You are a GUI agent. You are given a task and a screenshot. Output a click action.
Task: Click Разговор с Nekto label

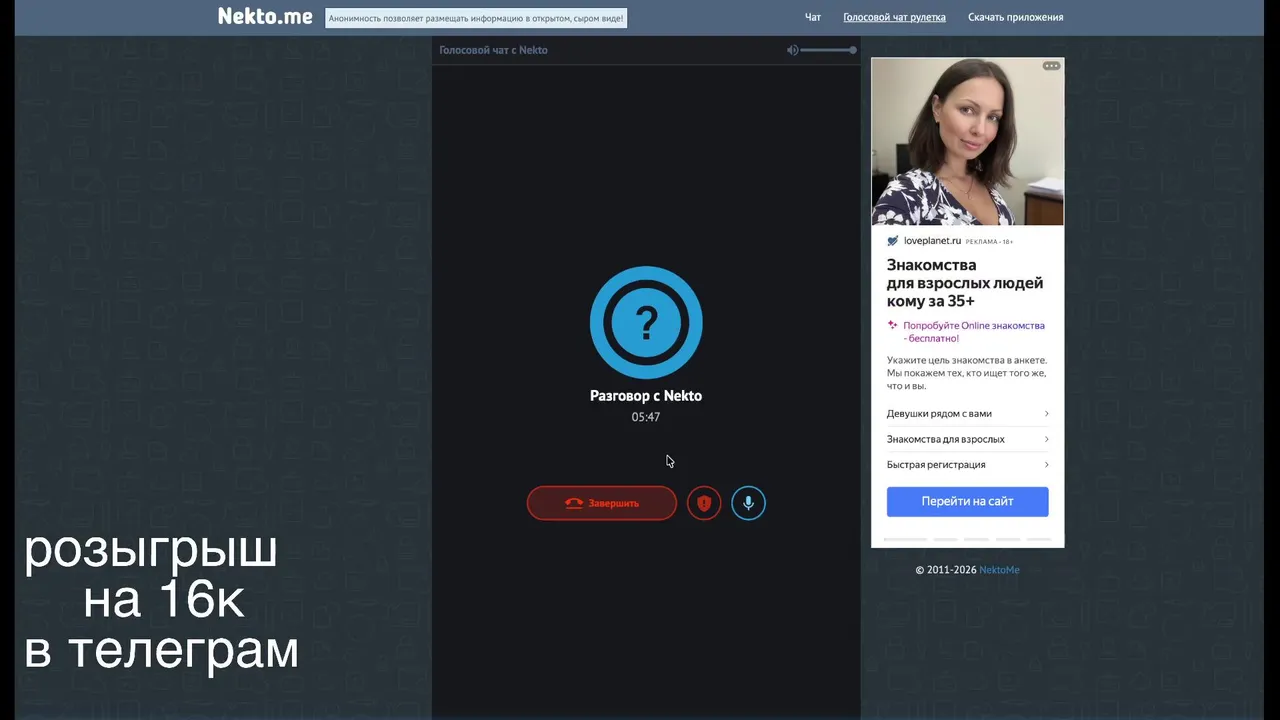[646, 396]
